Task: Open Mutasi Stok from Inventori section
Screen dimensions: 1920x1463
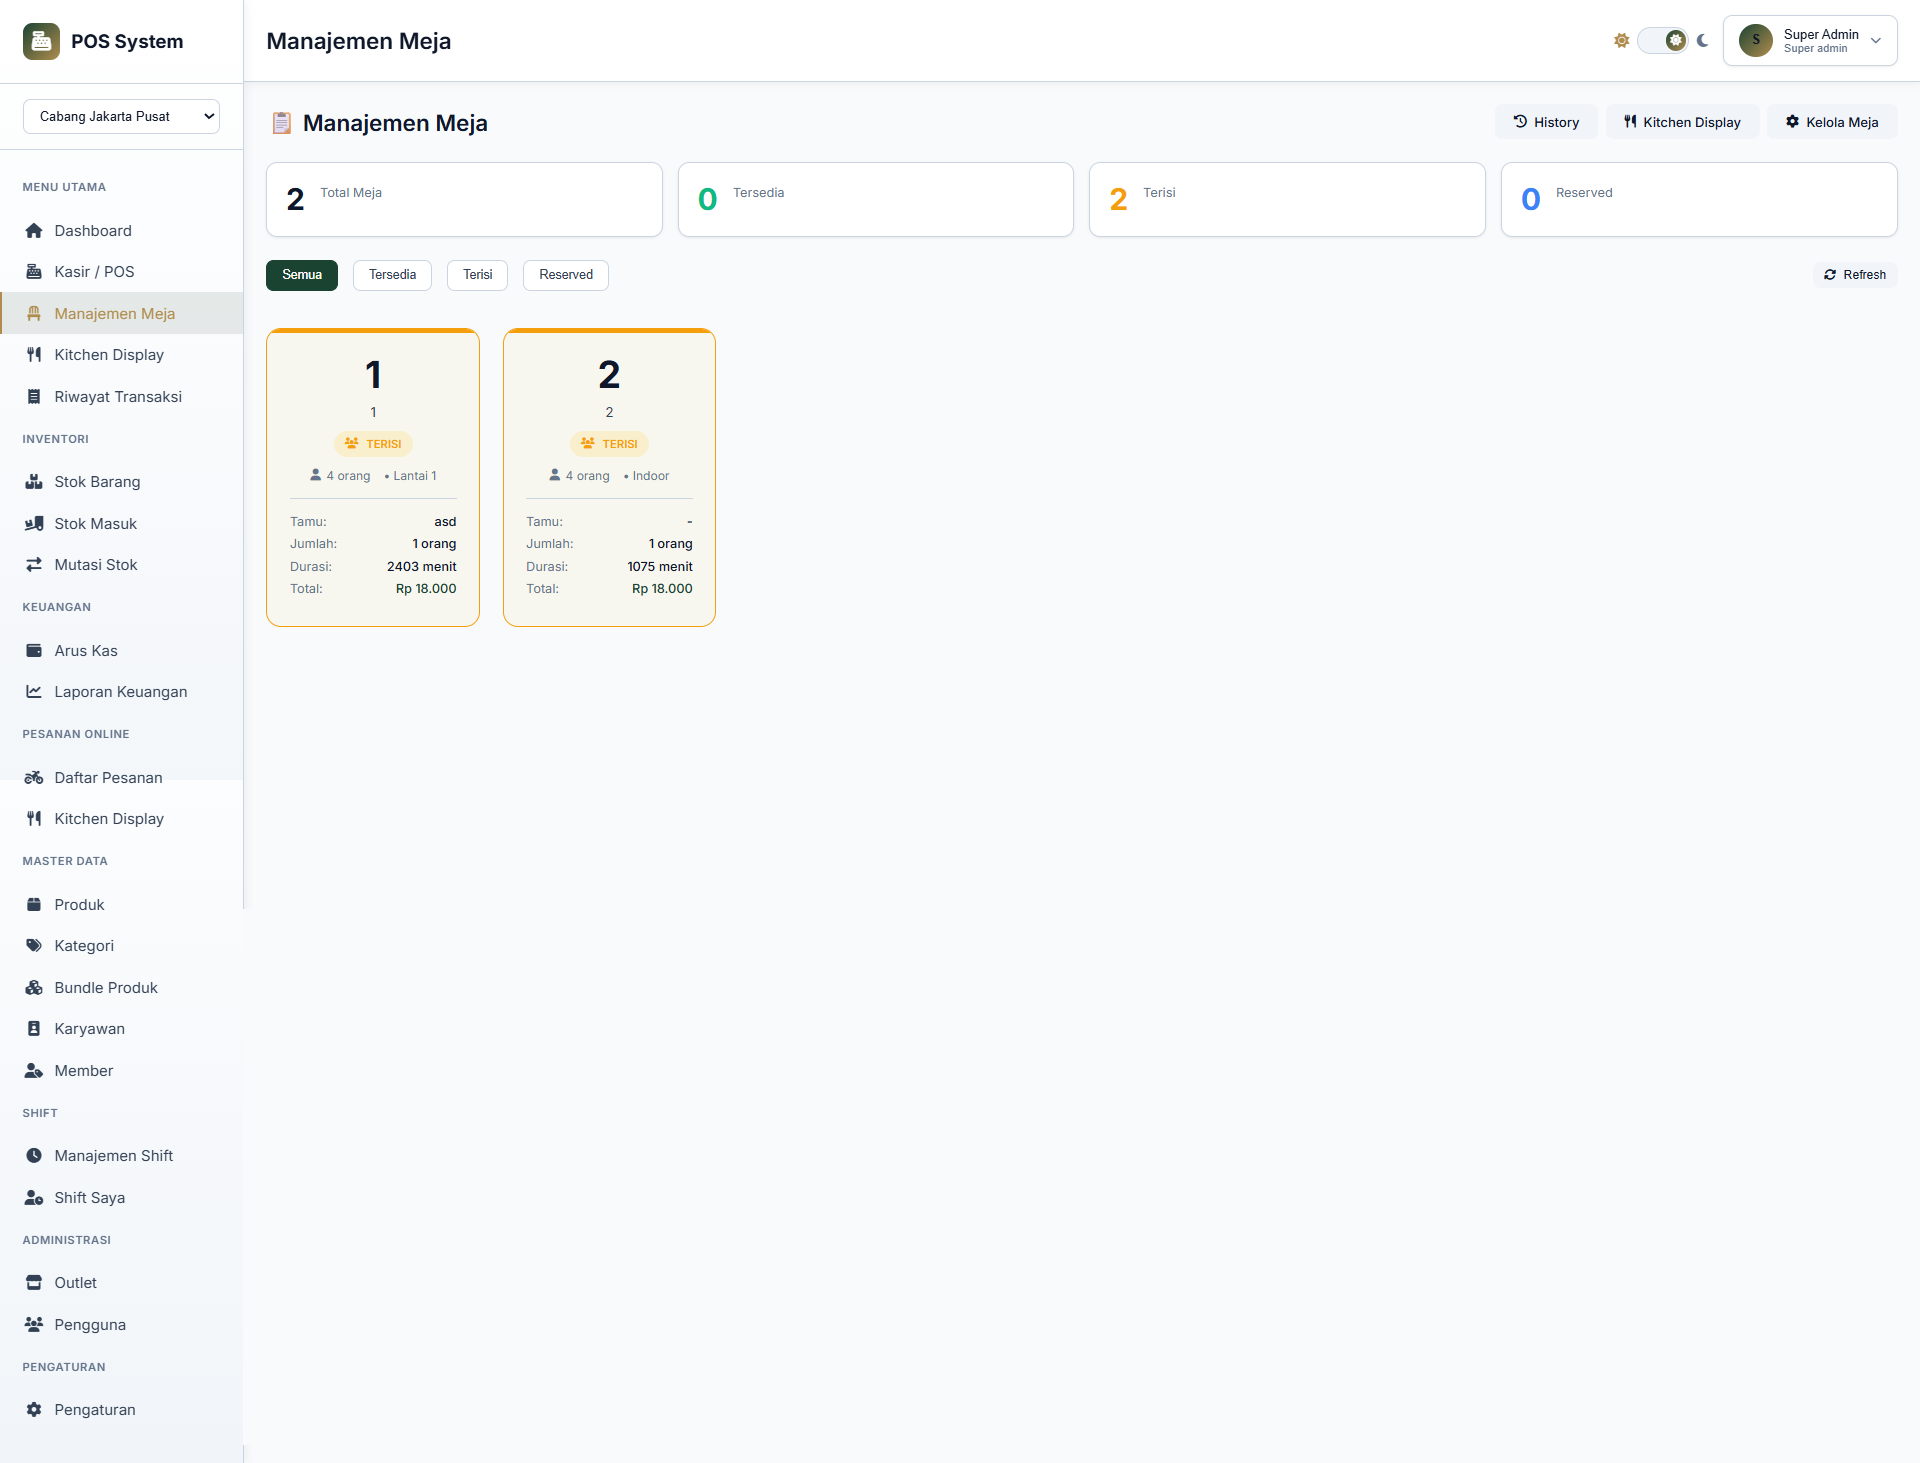Action: point(95,564)
